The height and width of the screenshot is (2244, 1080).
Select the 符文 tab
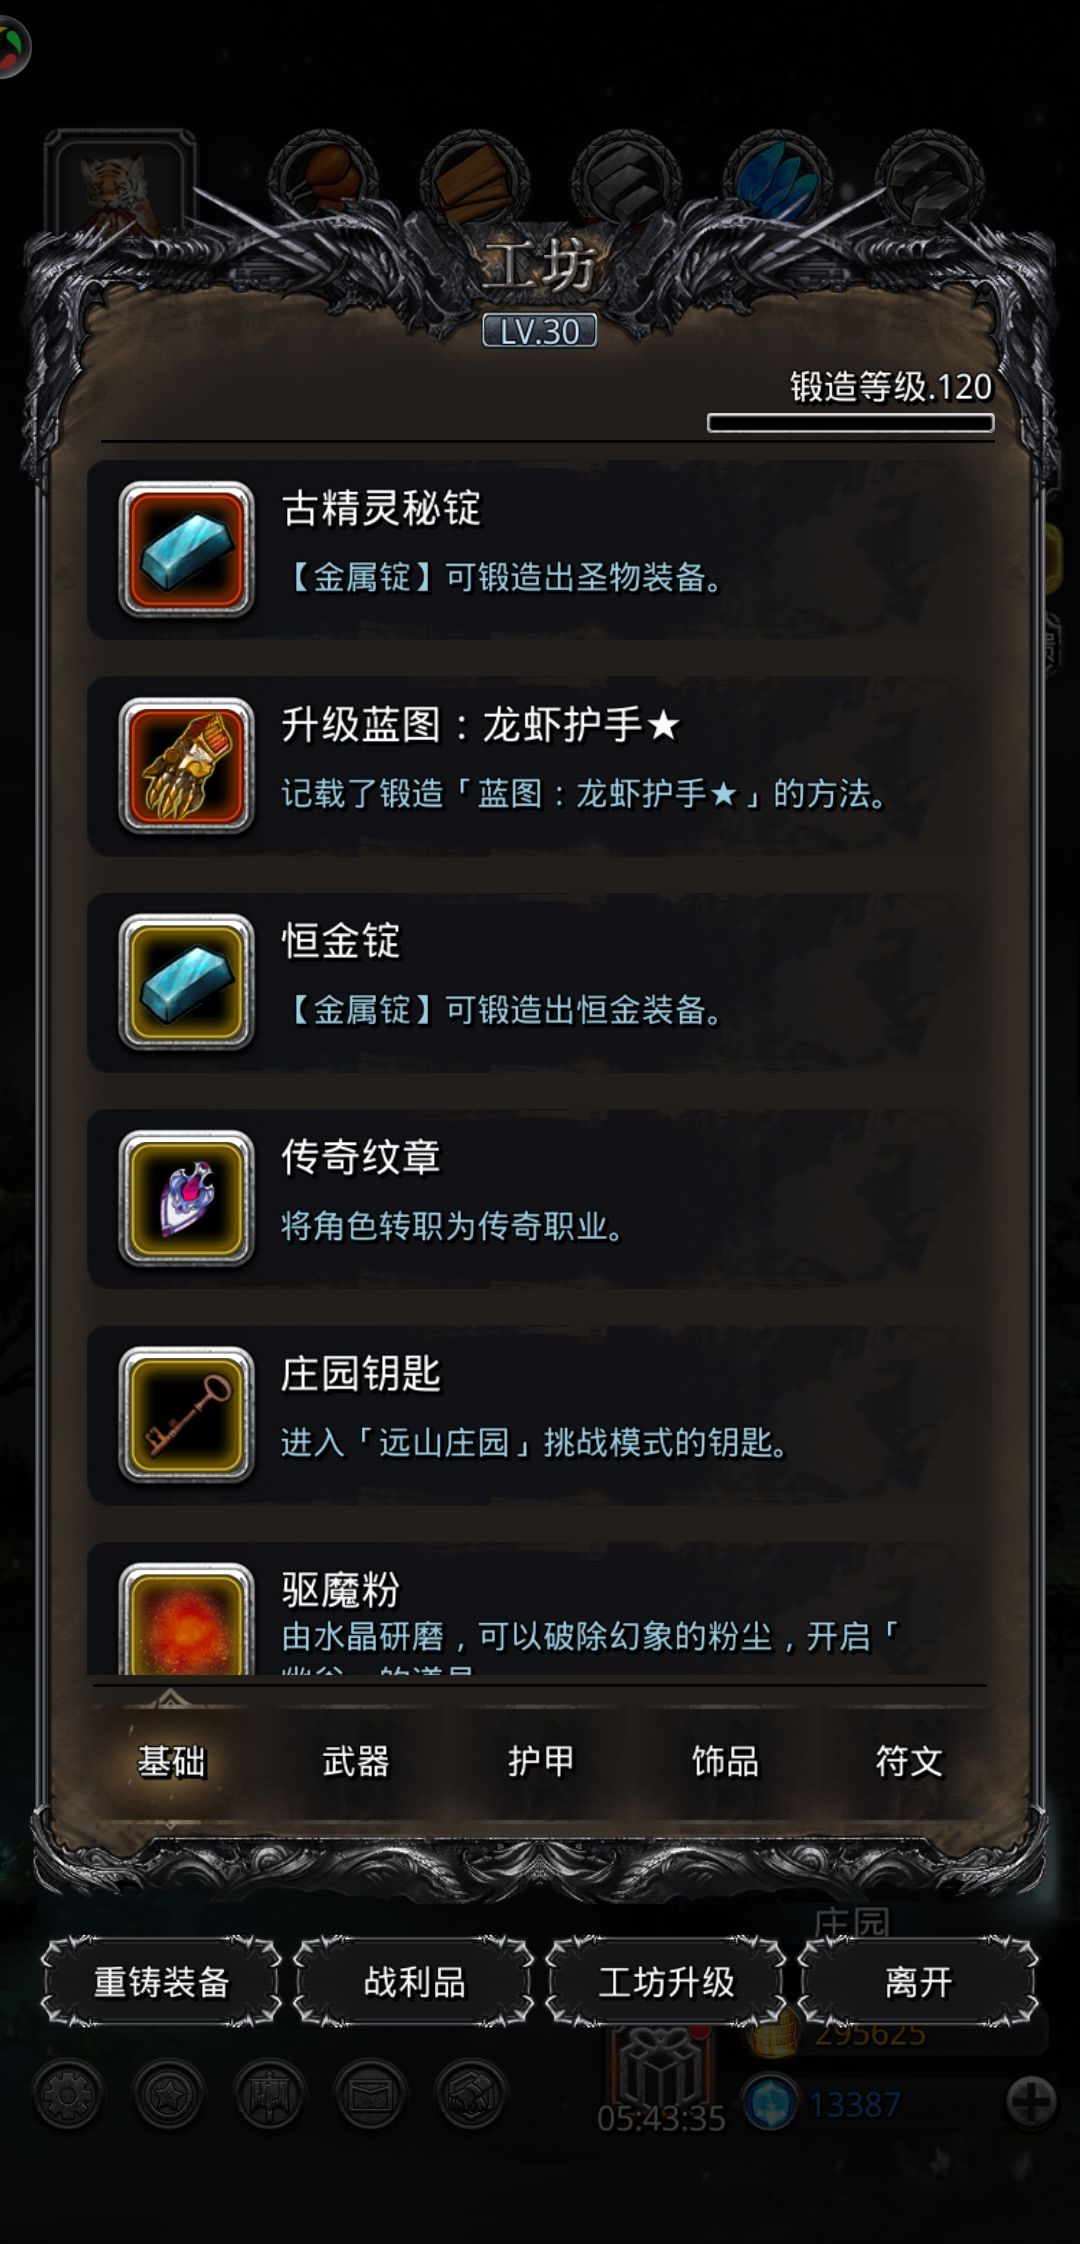click(x=909, y=1761)
